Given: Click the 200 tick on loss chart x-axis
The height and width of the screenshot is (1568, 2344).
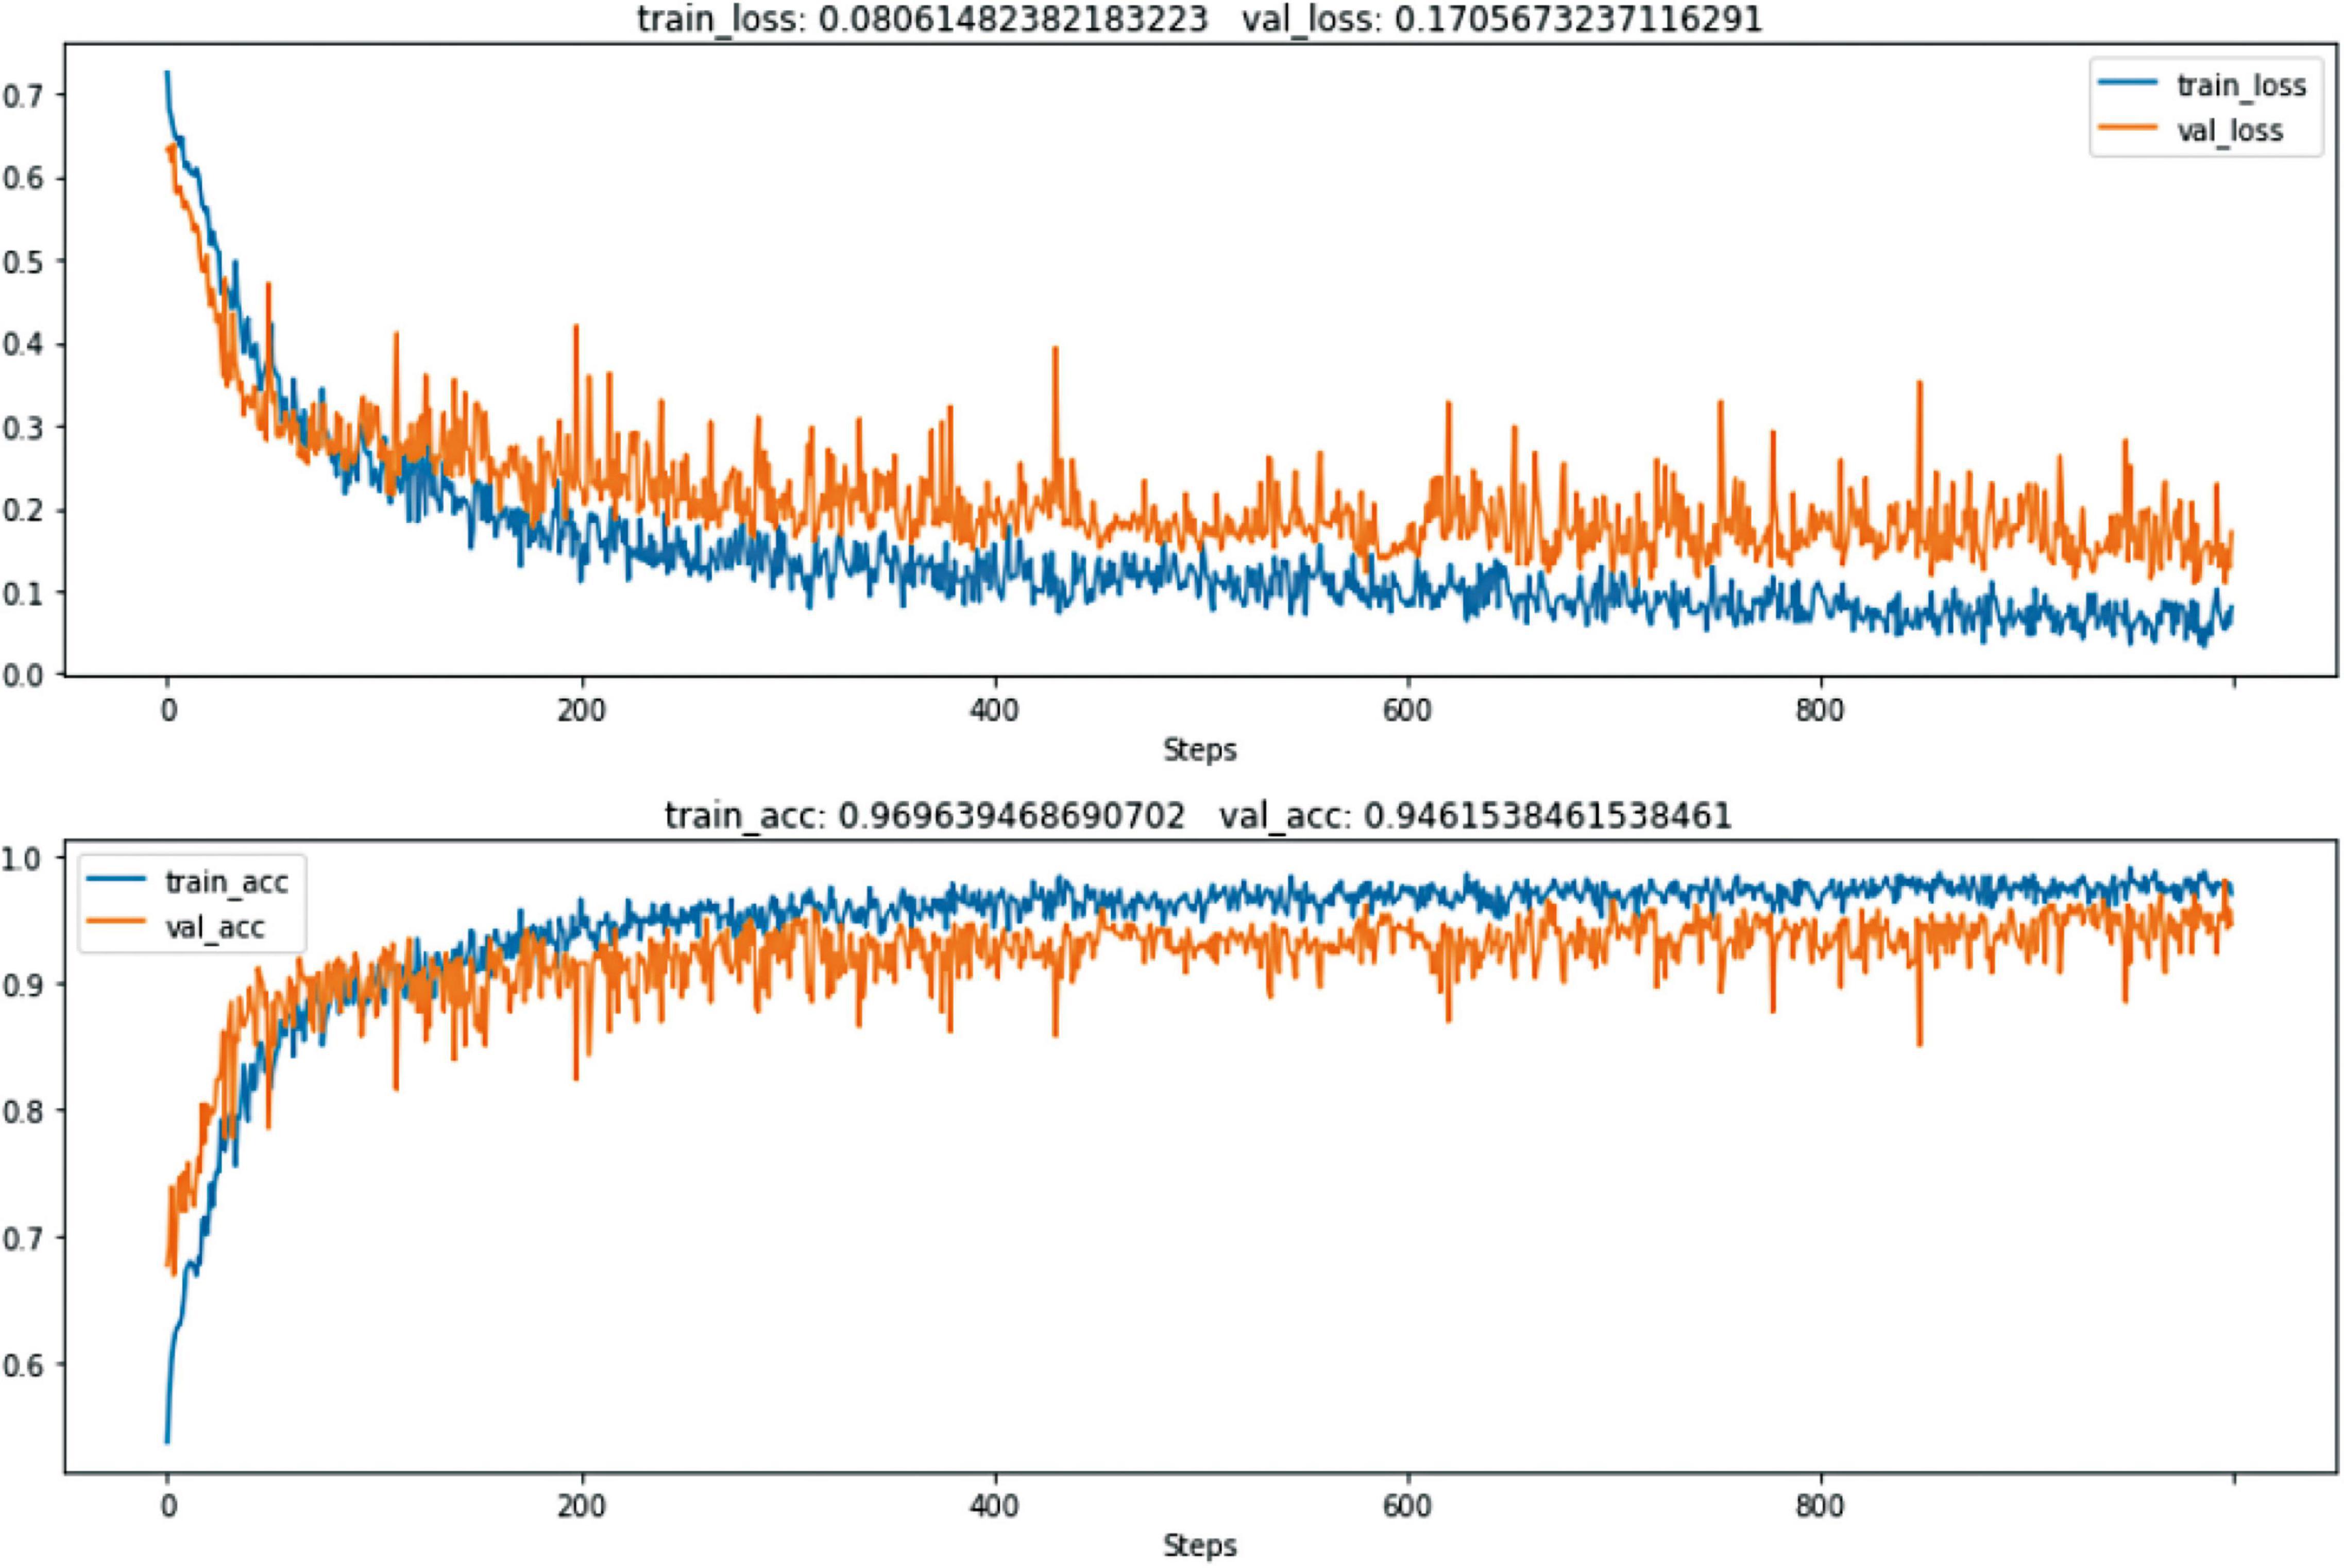Looking at the screenshot, I should 581,711.
